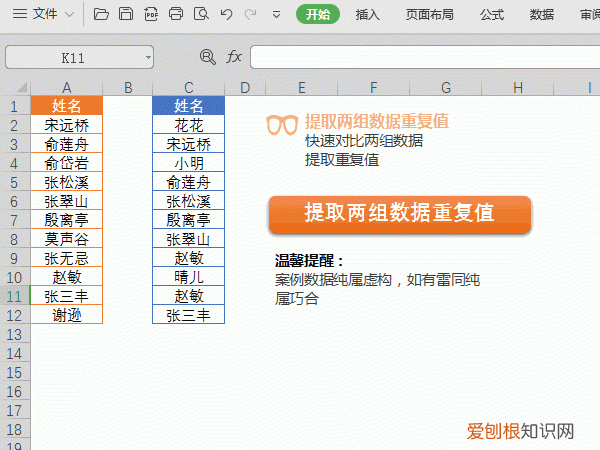Click the export PDF icon

151,15
